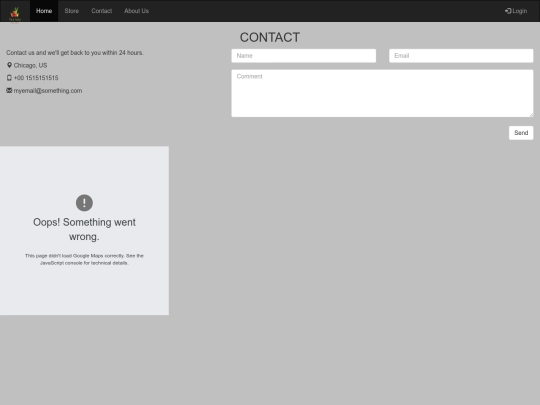Click 'Contact us and we'll get back' text
The image size is (540, 405).
(75, 53)
